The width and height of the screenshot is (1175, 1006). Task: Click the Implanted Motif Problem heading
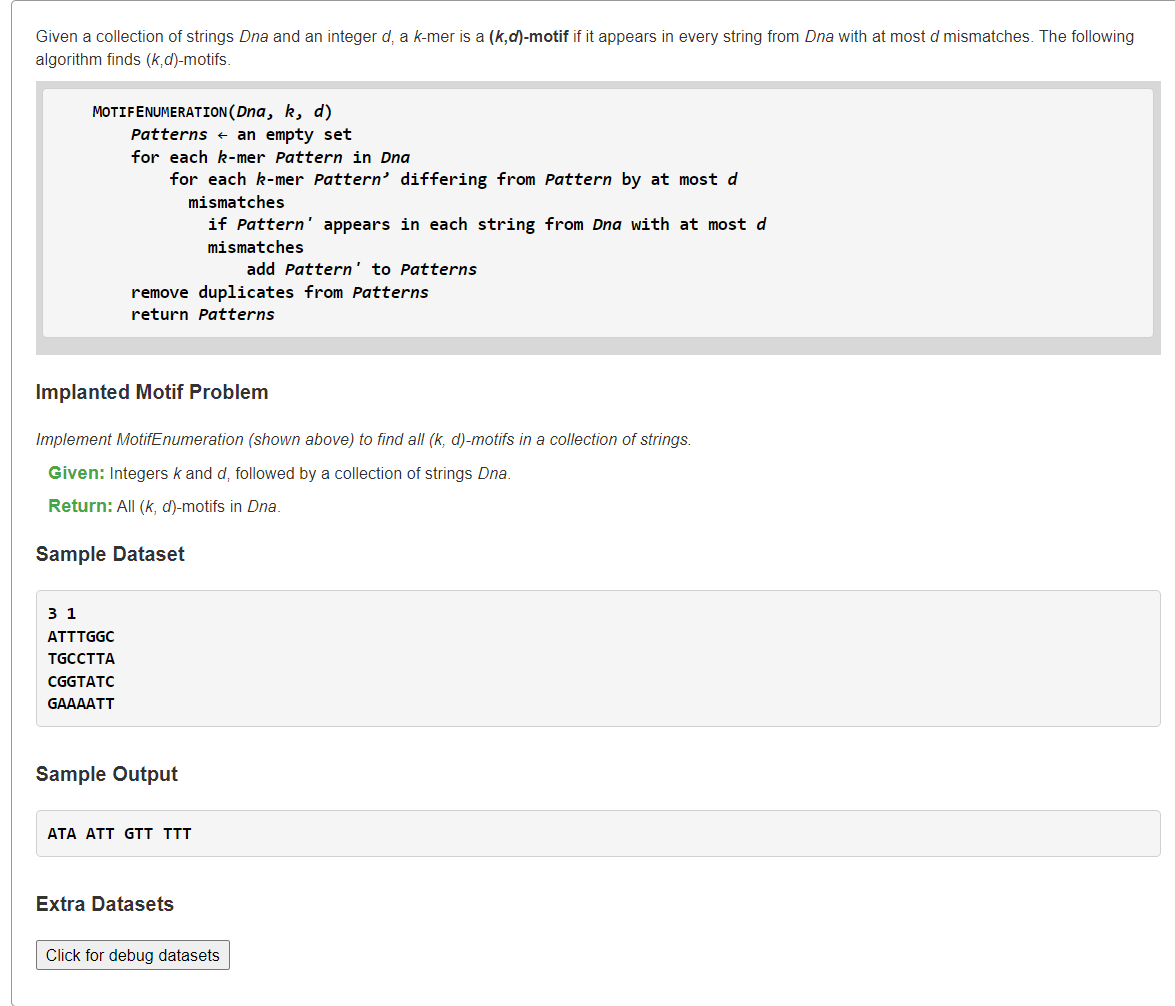pyautogui.click(x=152, y=392)
